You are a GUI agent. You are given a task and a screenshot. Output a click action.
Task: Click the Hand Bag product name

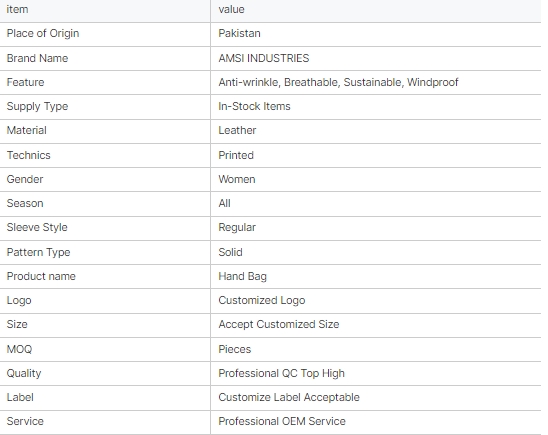point(243,276)
